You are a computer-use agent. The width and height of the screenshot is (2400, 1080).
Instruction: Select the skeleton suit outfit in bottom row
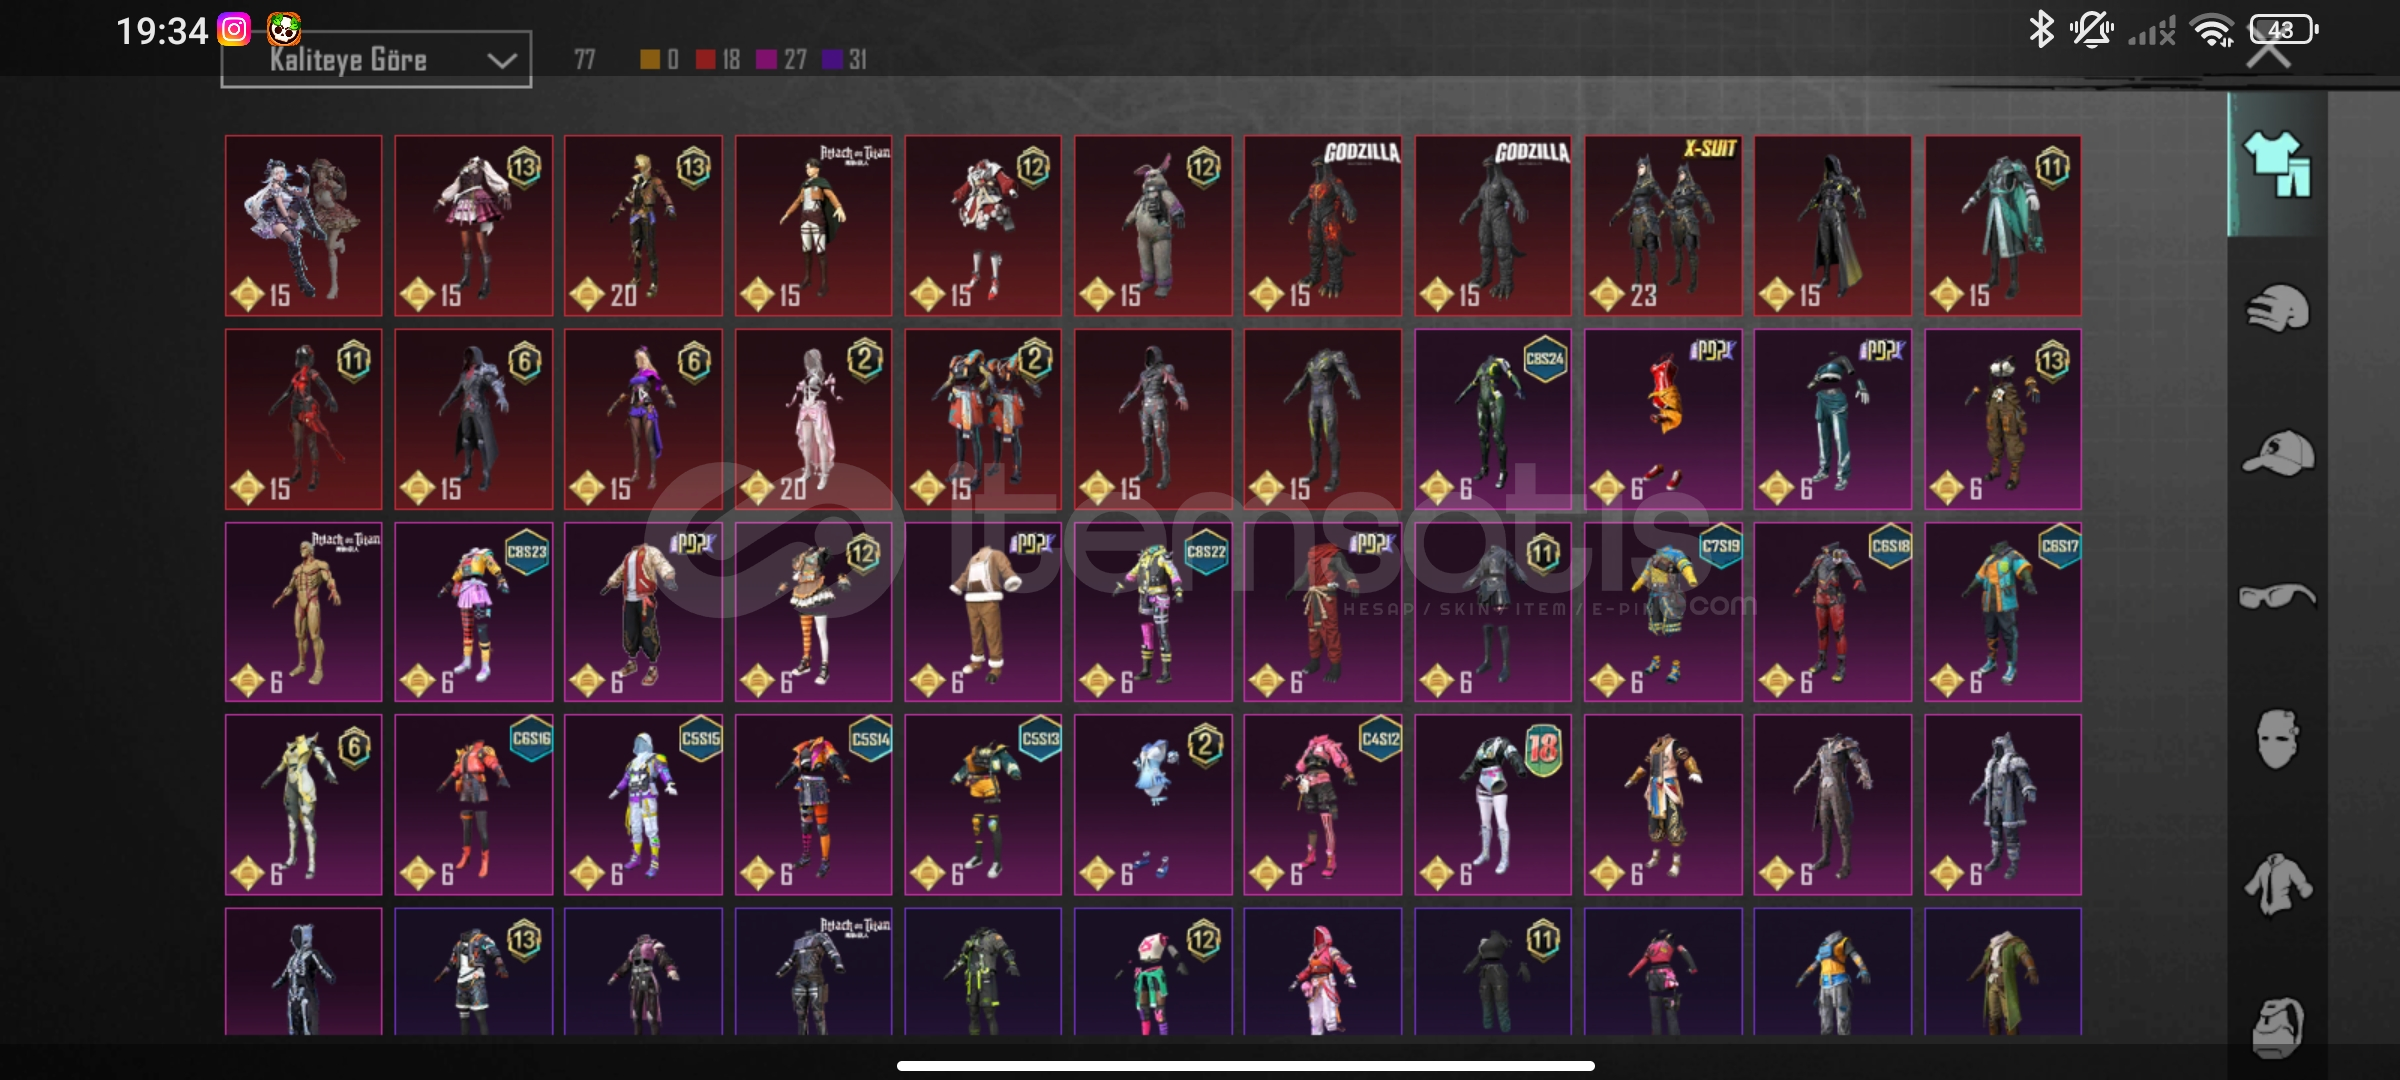pyautogui.click(x=303, y=971)
